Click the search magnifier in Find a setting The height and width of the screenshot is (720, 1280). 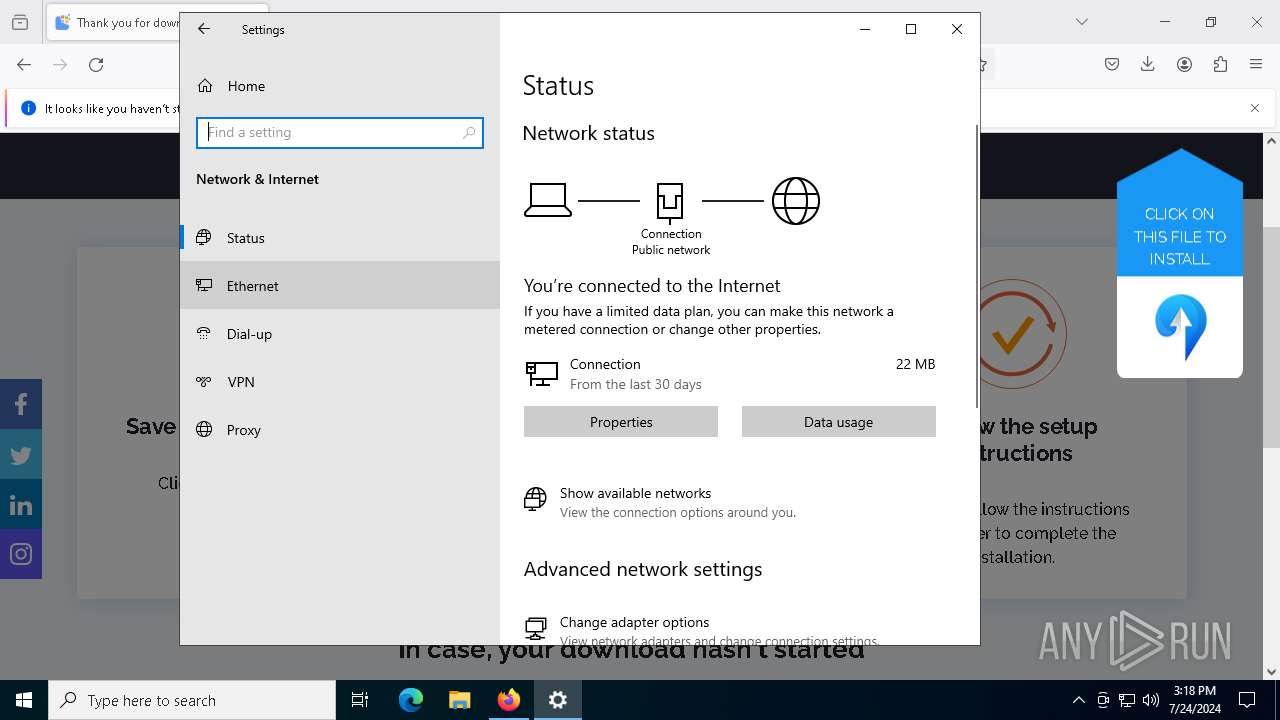coord(469,132)
